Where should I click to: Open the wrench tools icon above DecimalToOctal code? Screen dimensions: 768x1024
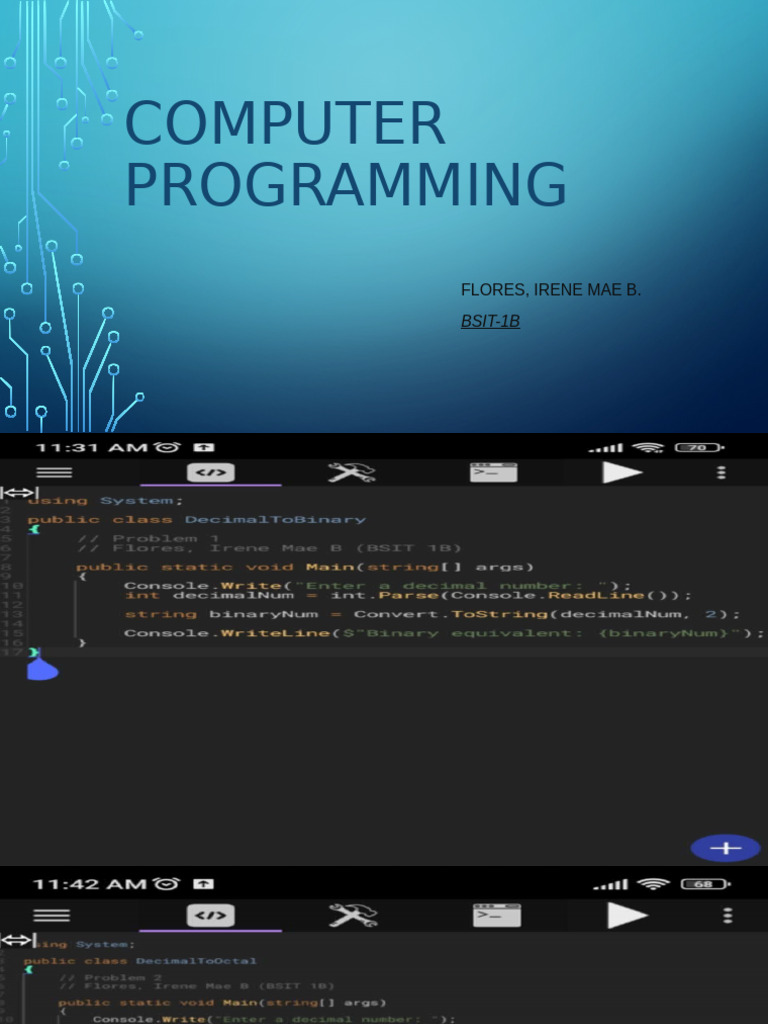[x=352, y=915]
